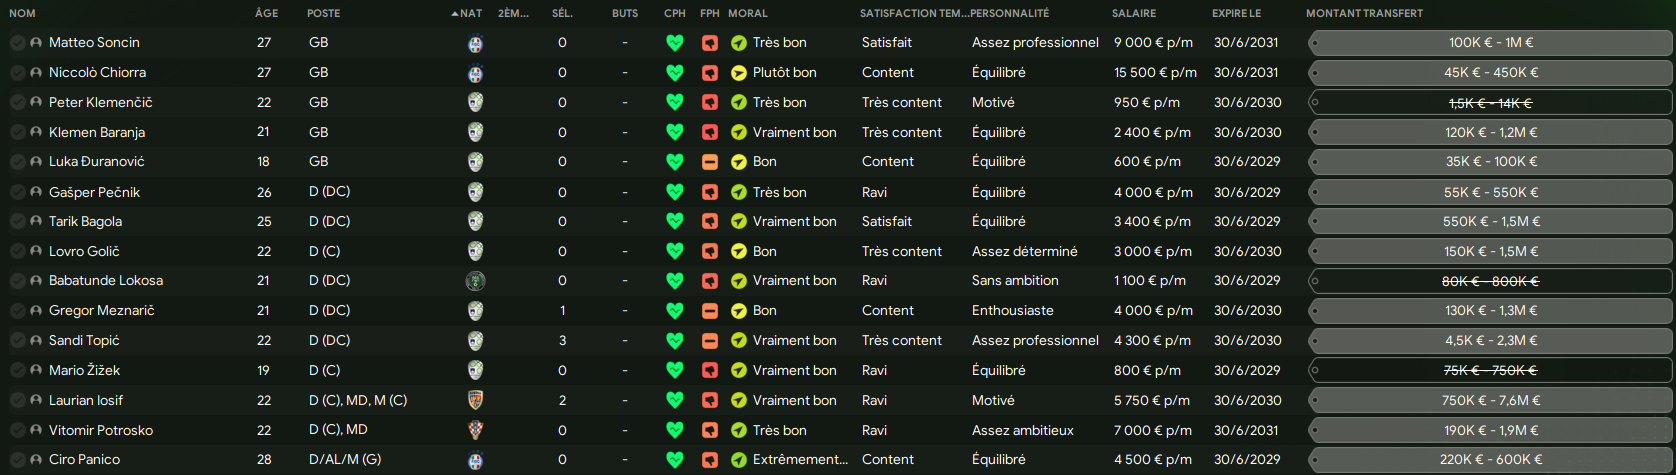Open the player profile icon next to Niccolò Chiorra

36,73
